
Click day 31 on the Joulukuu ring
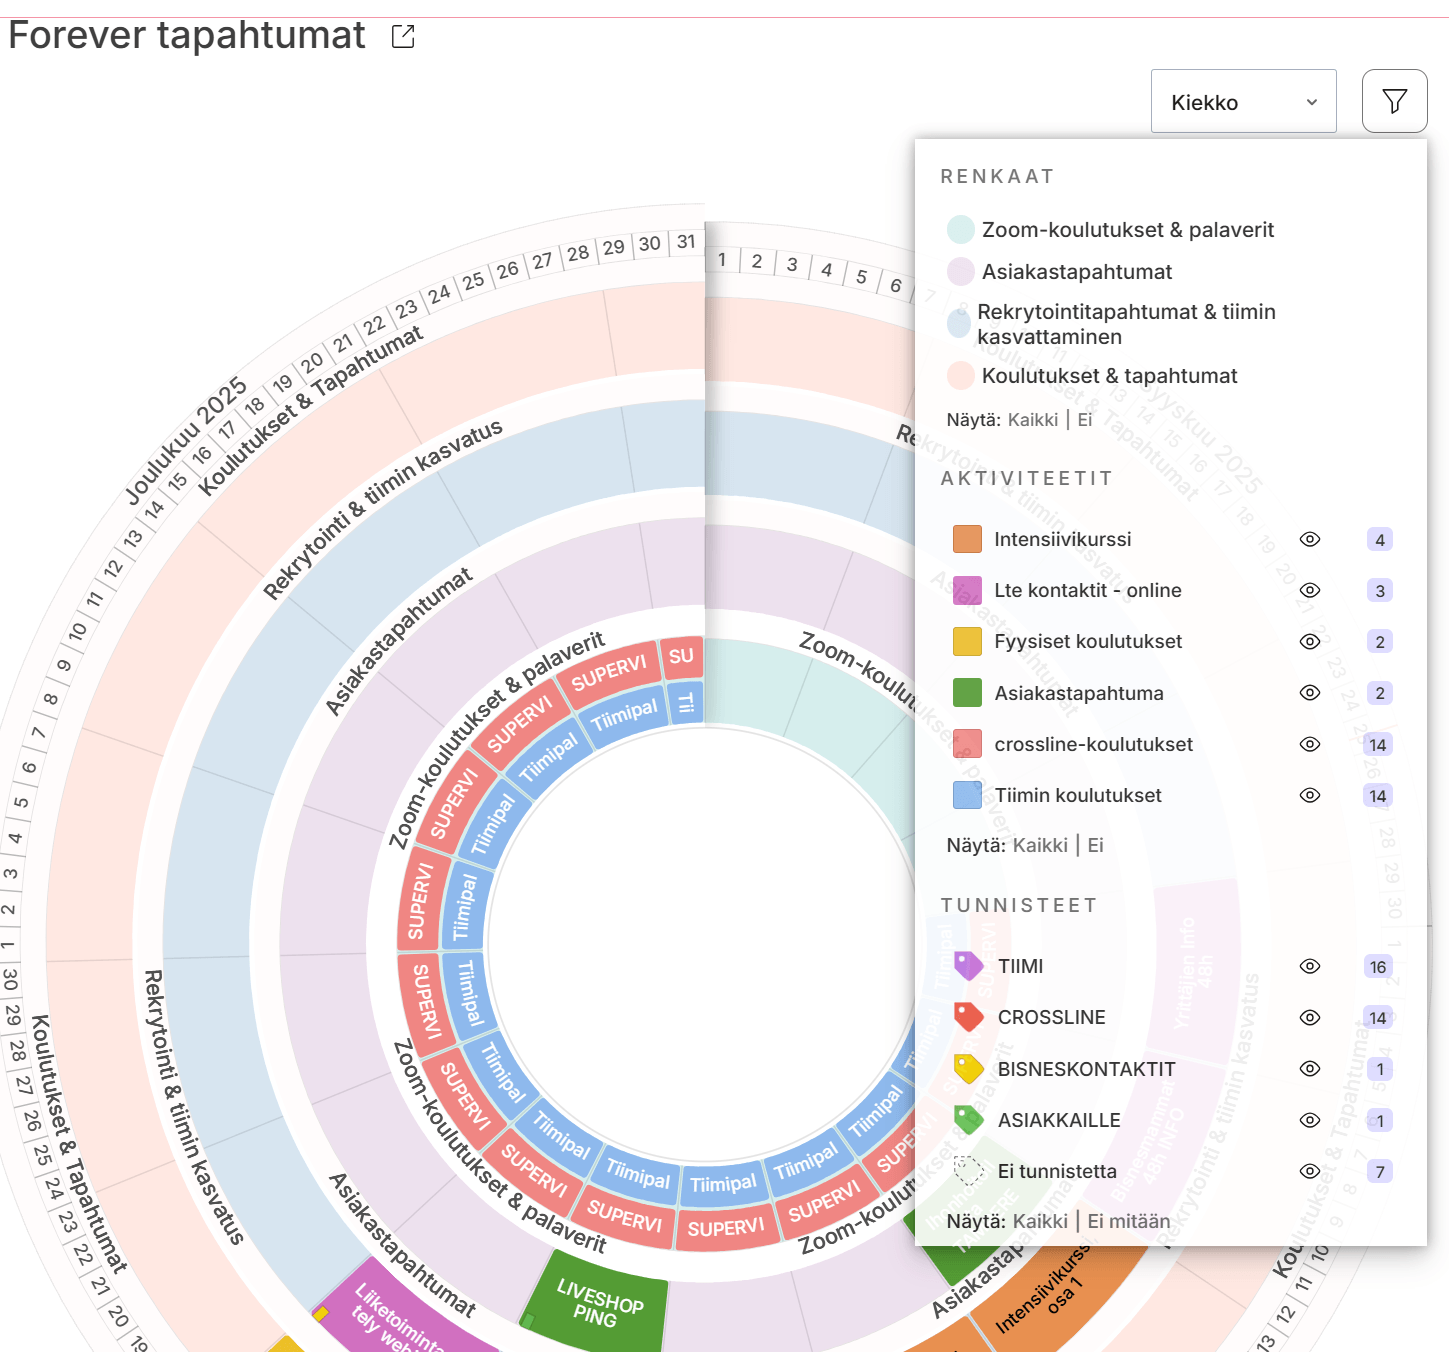[x=686, y=242]
